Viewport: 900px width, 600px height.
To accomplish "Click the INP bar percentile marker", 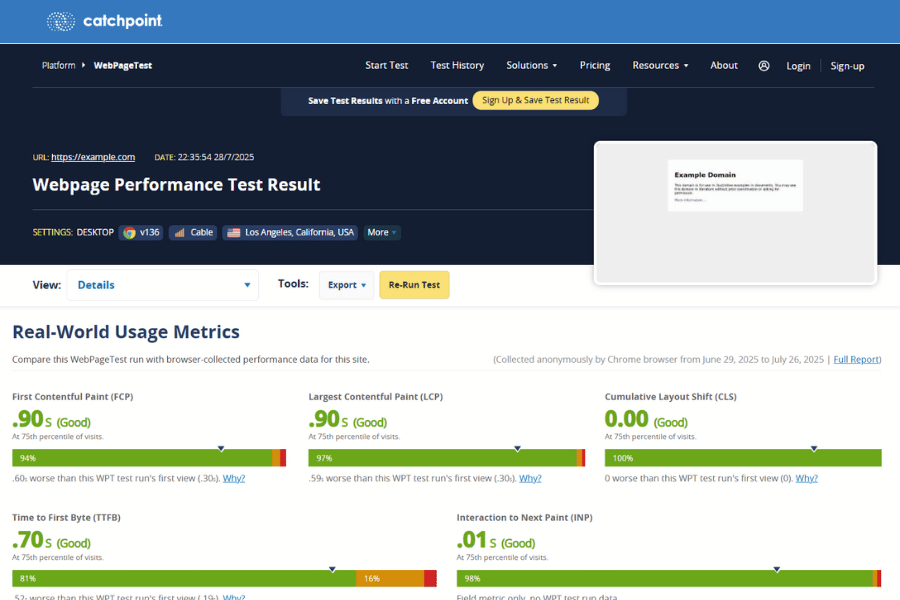I will [x=777, y=570].
